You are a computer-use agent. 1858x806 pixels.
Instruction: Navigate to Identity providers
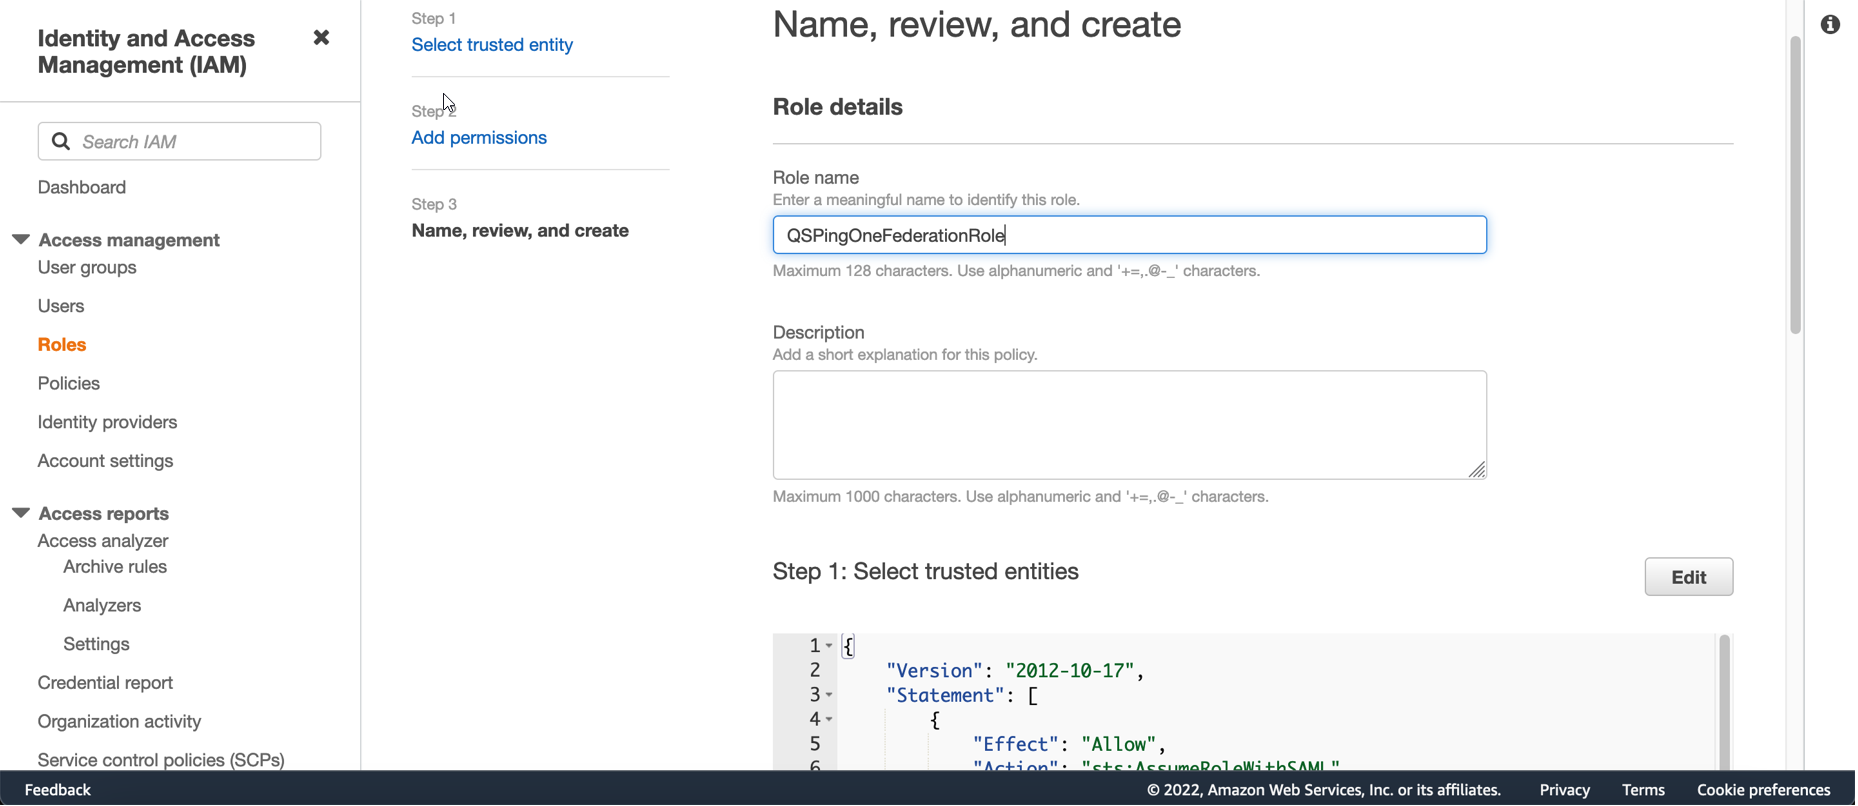pos(107,422)
